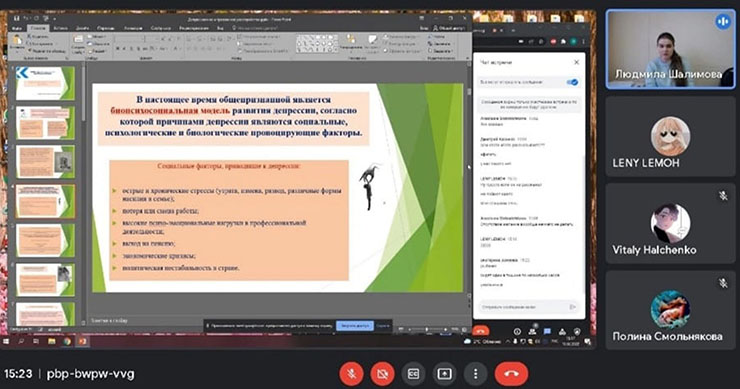The image size is (740, 389).
Task: Select the third slide thumbnail with a photo
Action: tap(45, 162)
